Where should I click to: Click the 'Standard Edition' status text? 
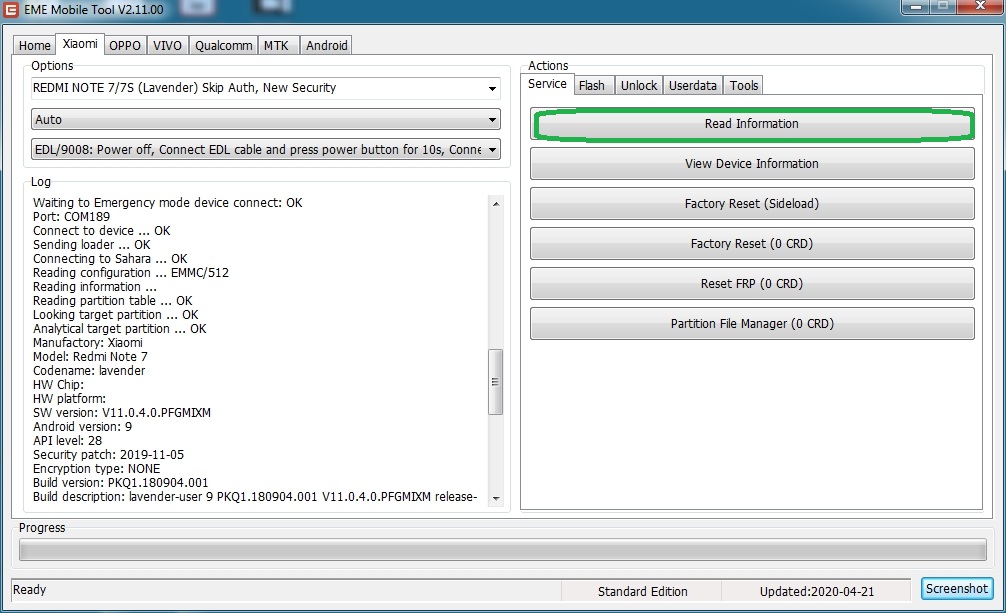pyautogui.click(x=642, y=592)
